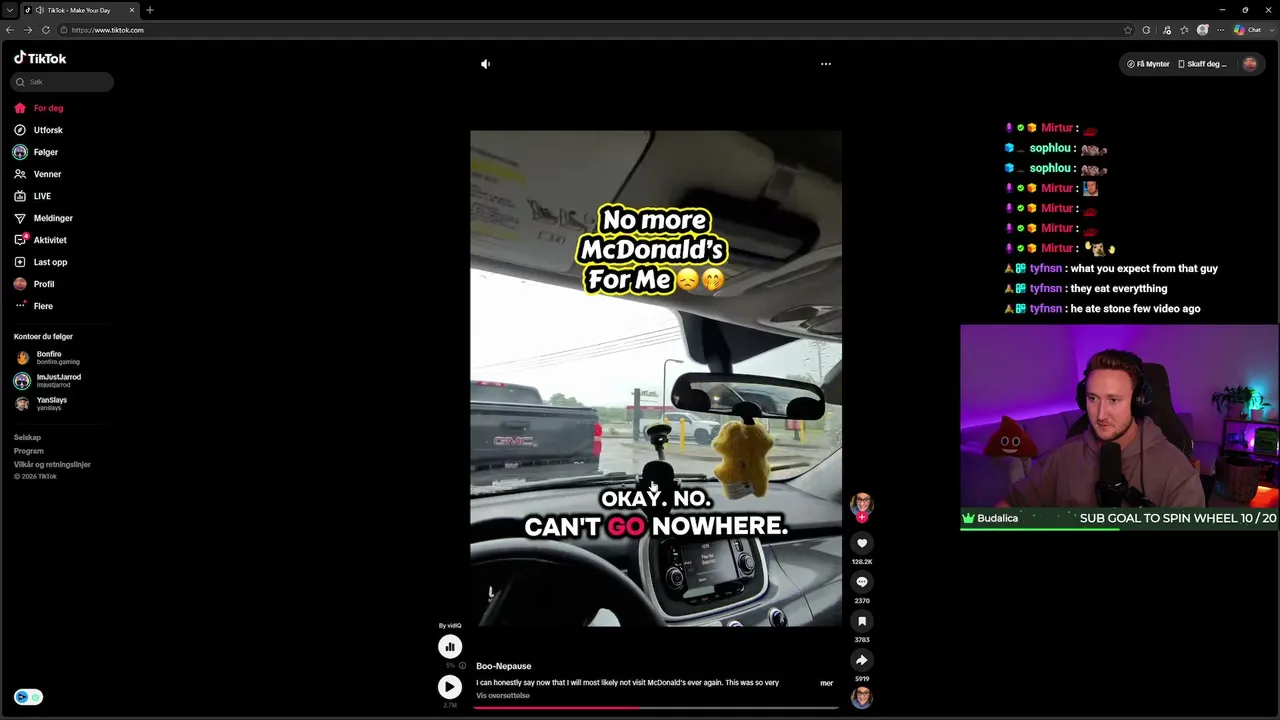
Task: Open Profil from the sidebar
Action: pos(34,284)
